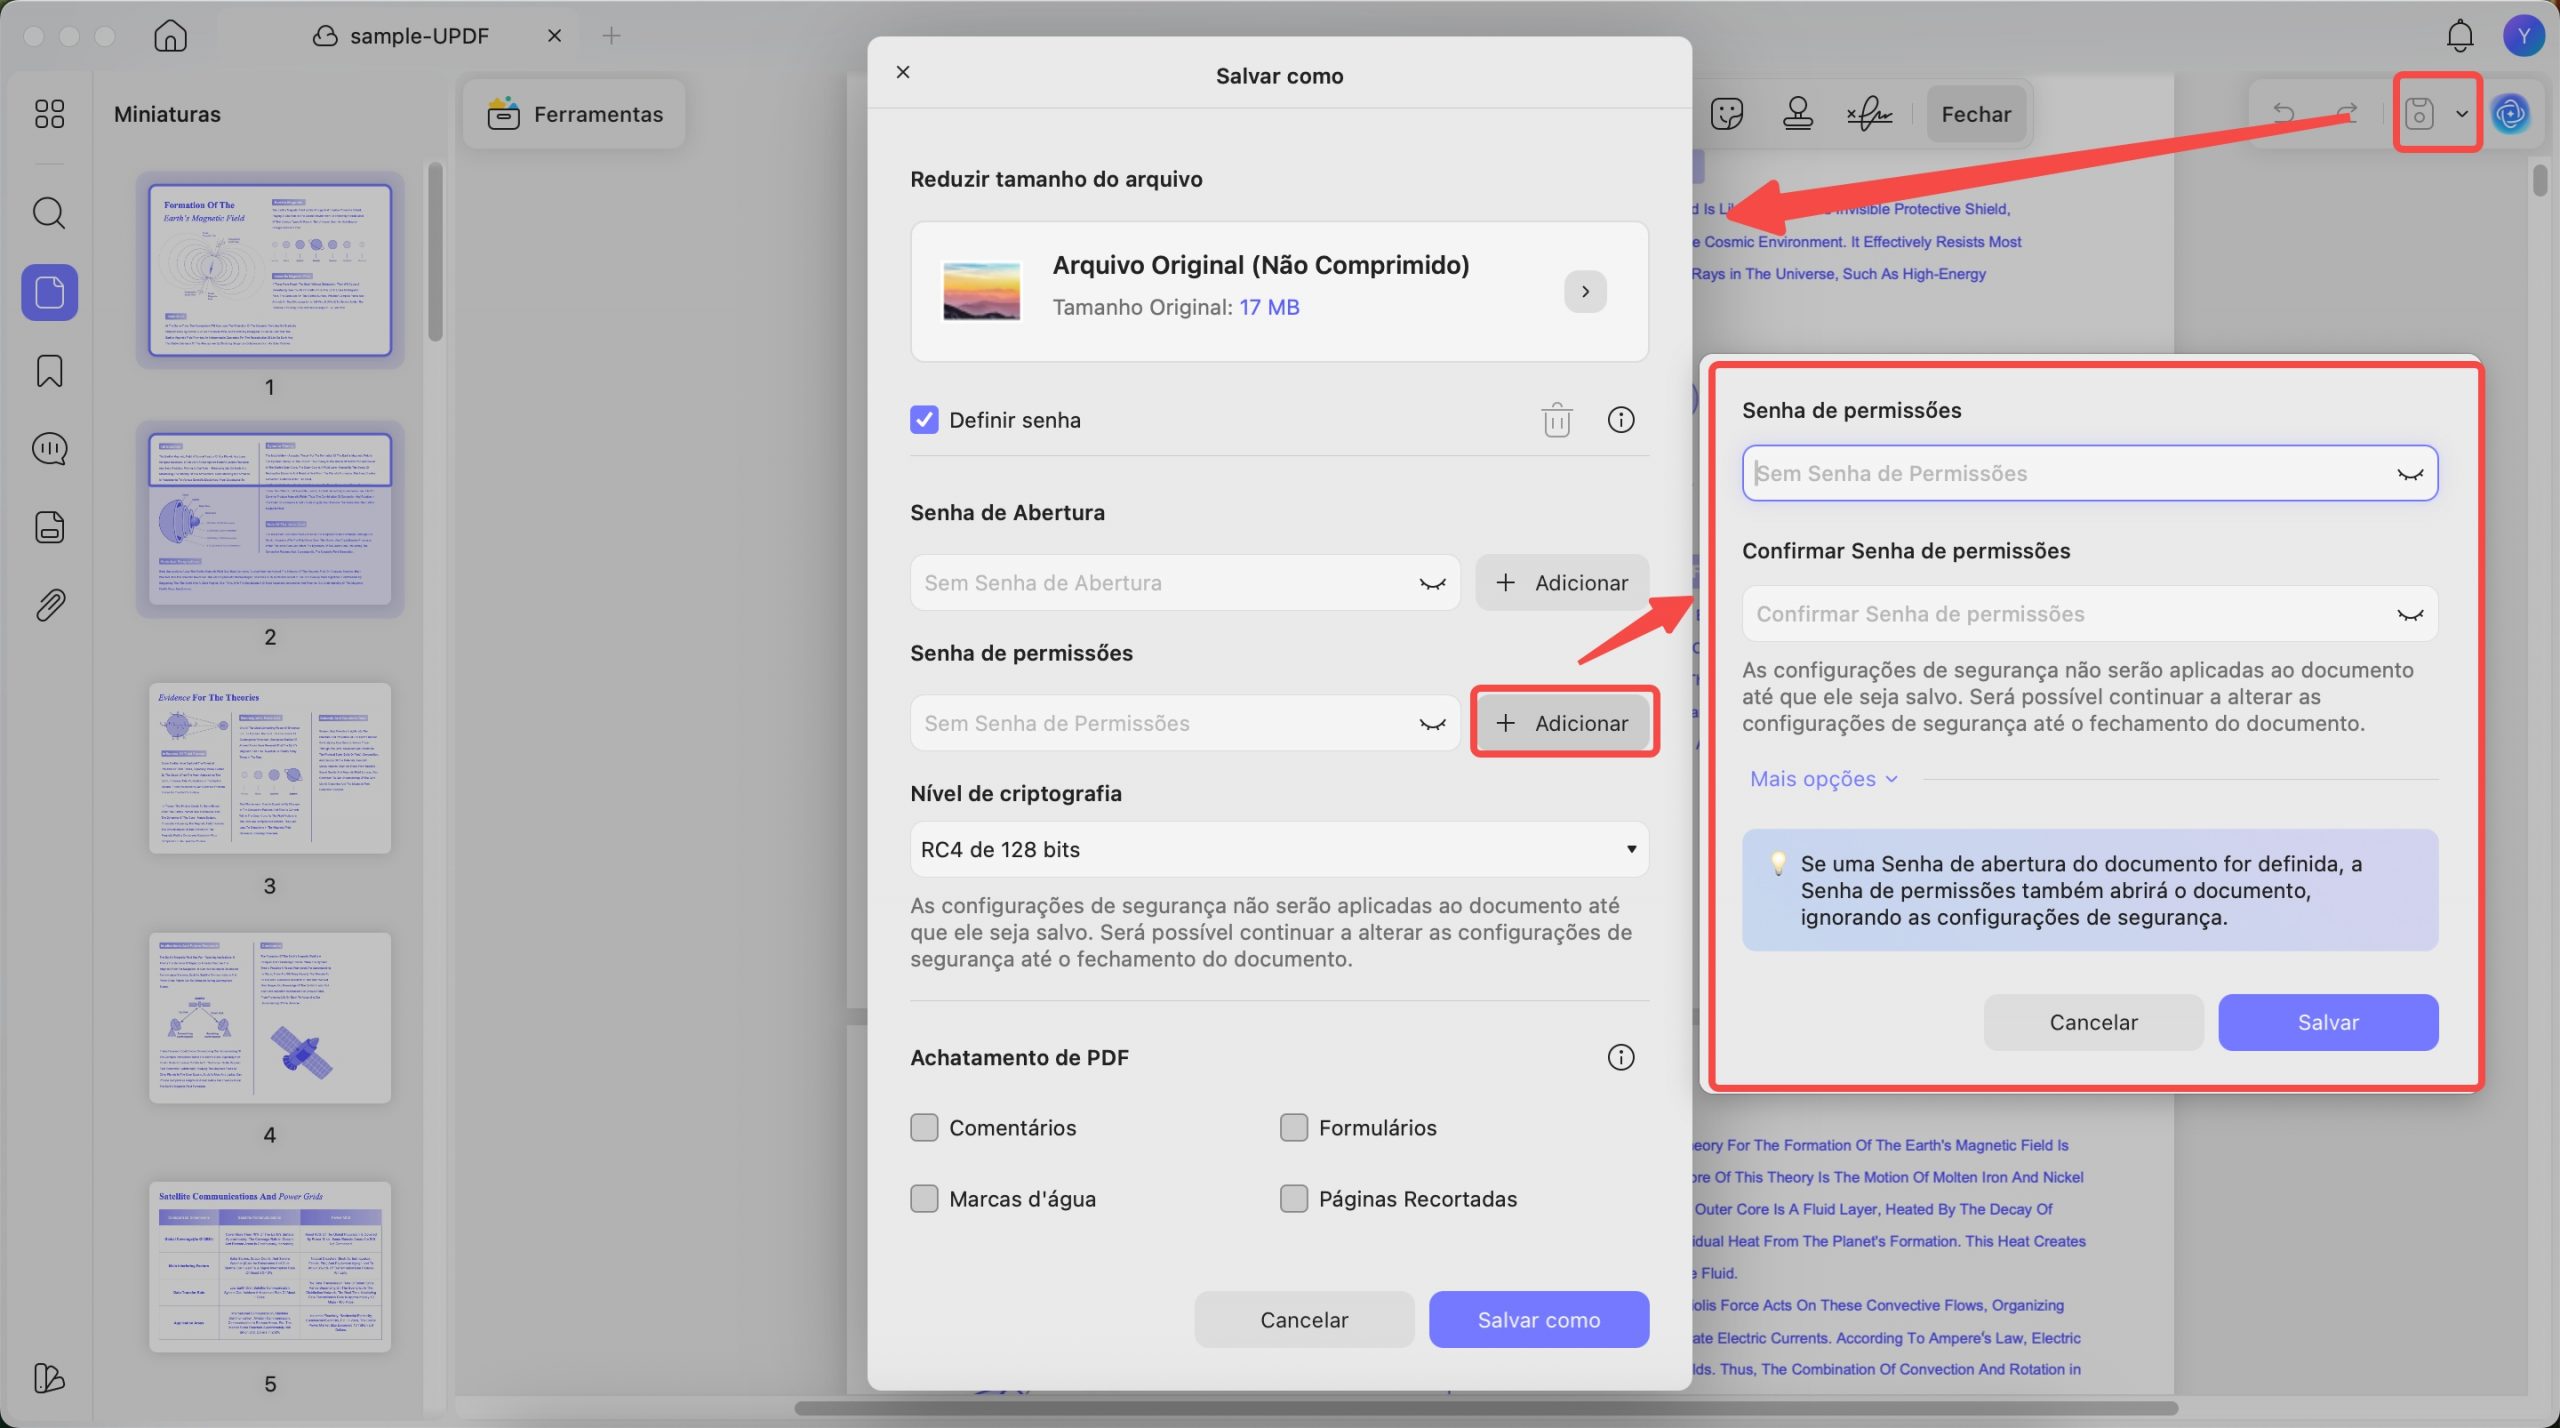2560x1428 pixels.
Task: Open the Nível de criptografia dropdown
Action: point(1279,849)
